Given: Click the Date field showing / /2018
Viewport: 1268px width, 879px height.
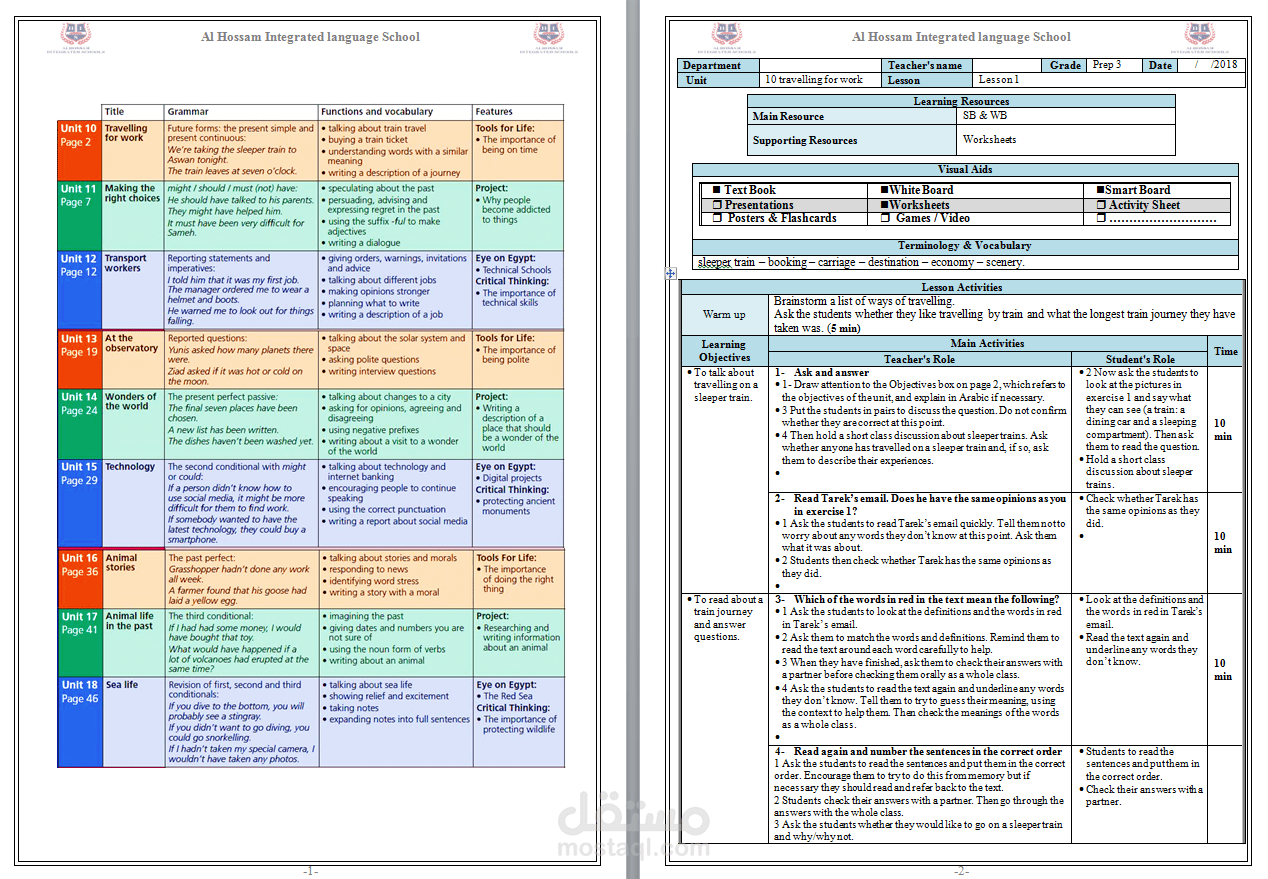Looking at the screenshot, I should (x=1210, y=65).
